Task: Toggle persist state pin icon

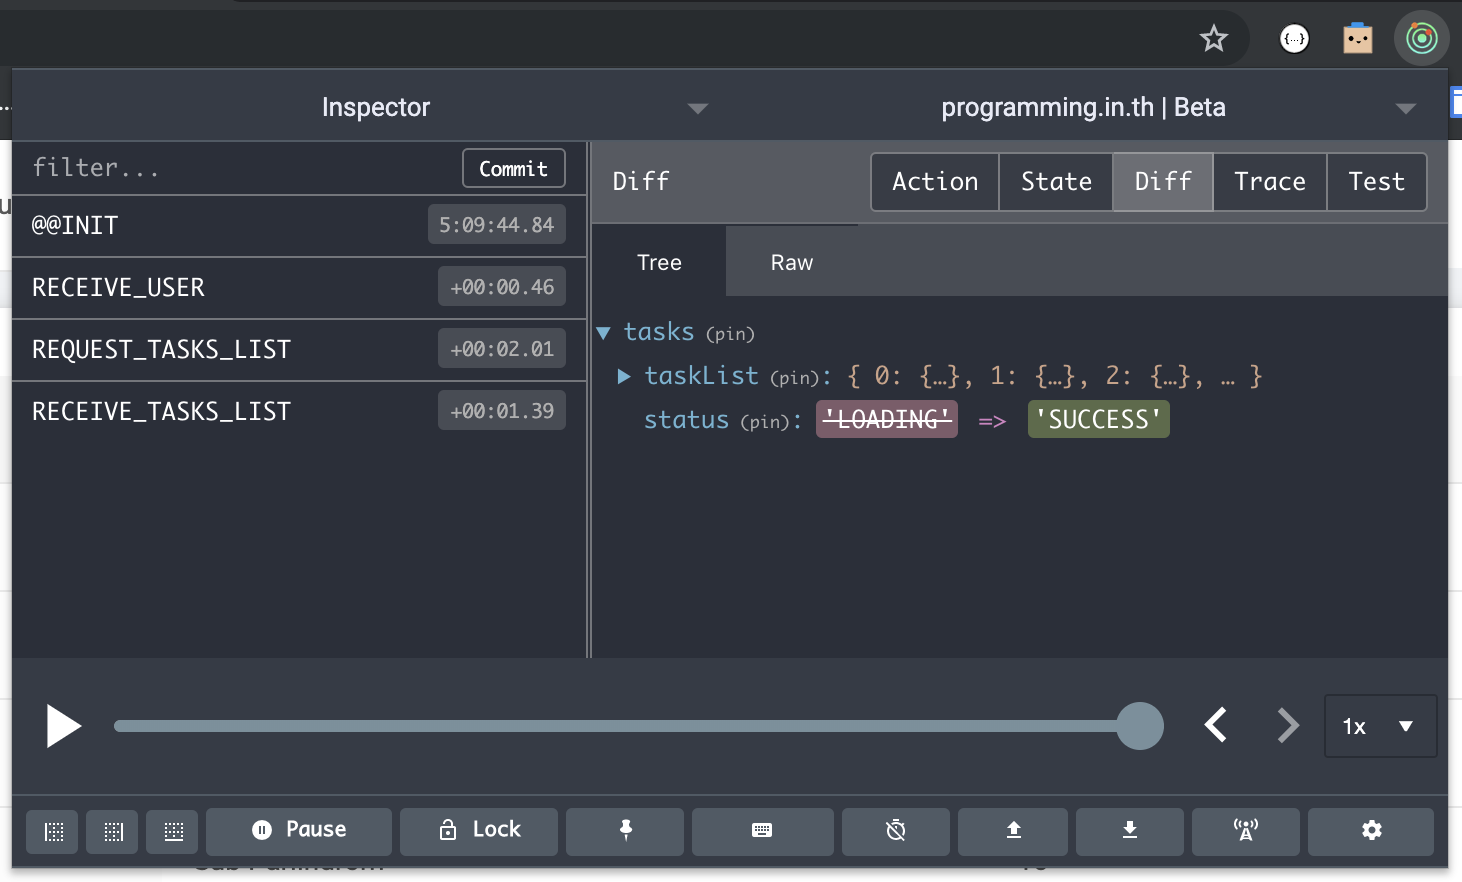Action: coord(625,831)
